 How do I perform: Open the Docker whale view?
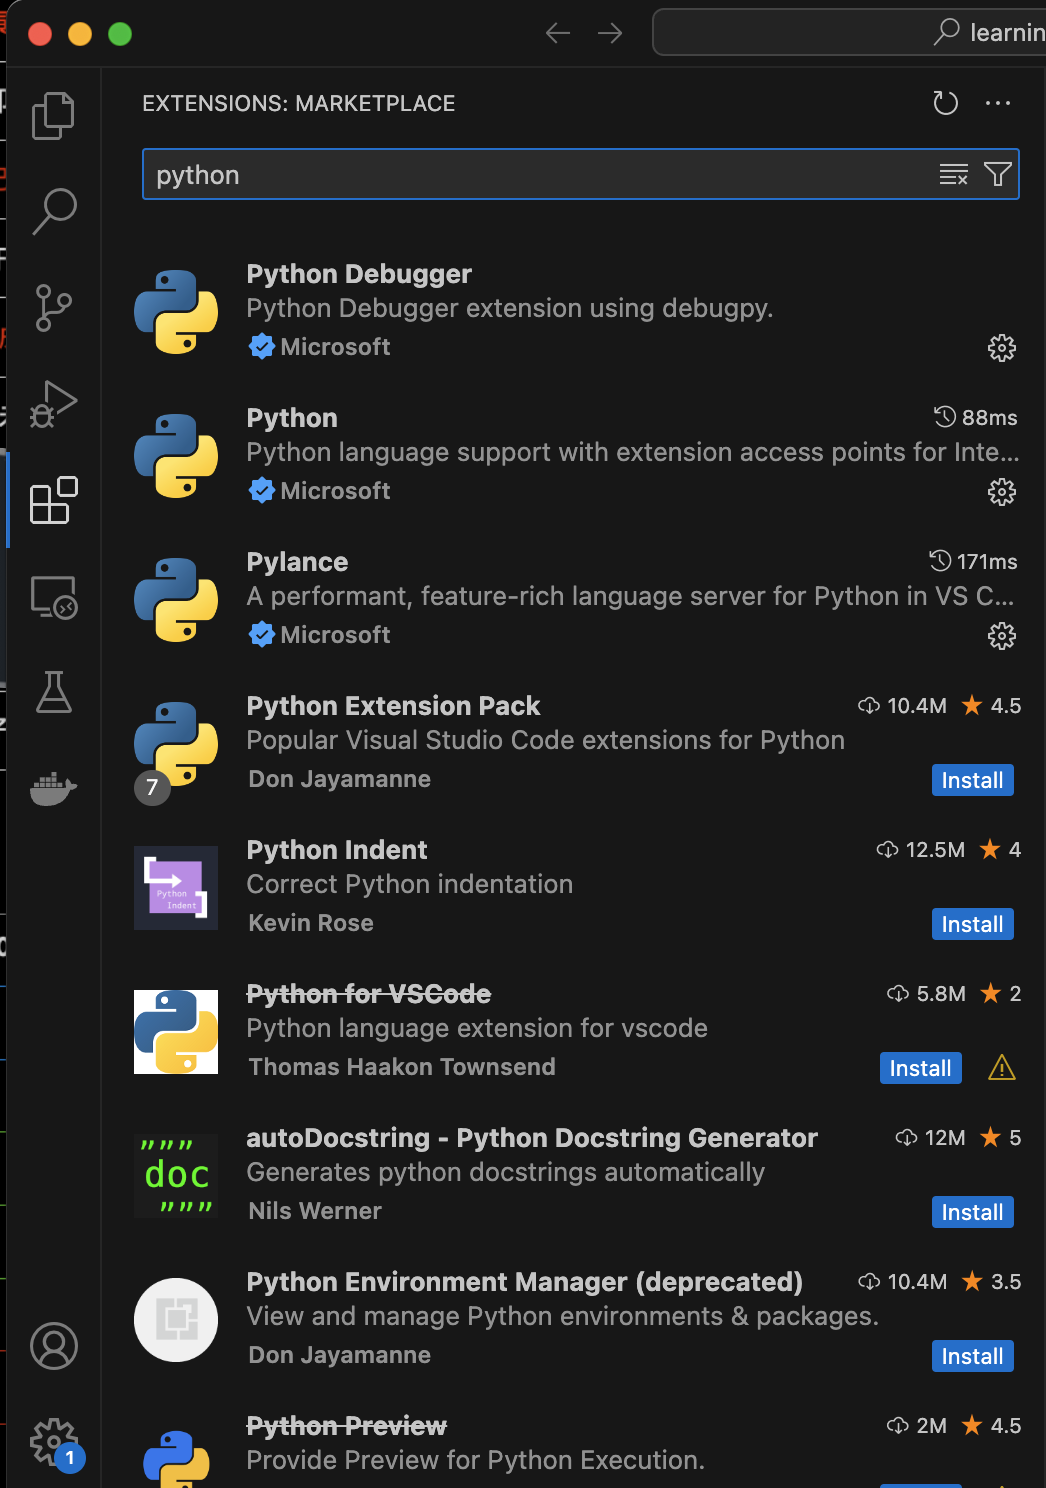coord(53,789)
